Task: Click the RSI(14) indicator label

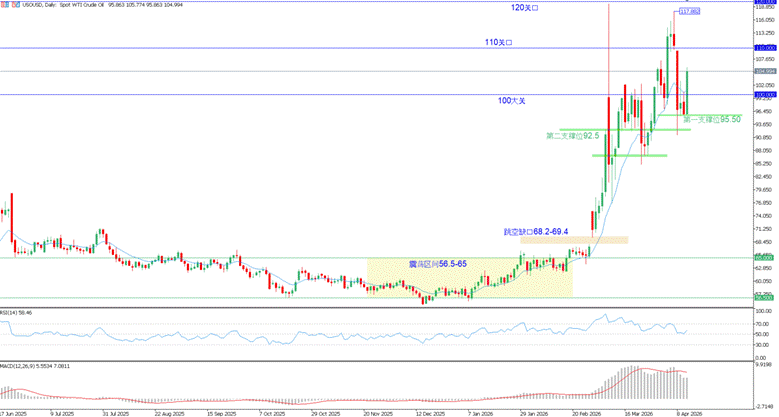Action: [18, 313]
